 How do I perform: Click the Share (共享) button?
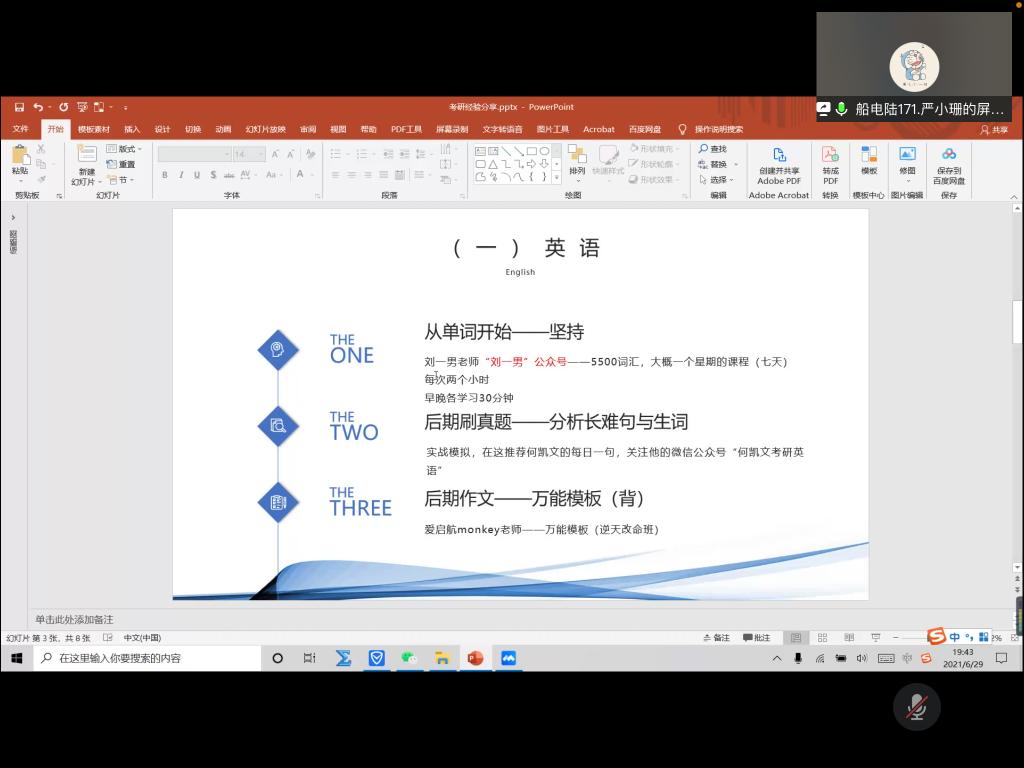click(x=994, y=129)
